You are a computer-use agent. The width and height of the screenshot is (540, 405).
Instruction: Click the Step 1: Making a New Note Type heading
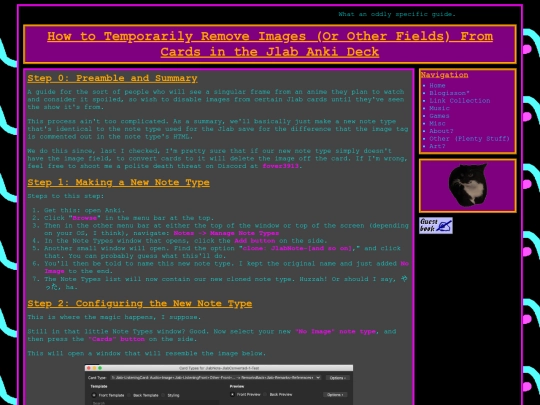coord(118,182)
